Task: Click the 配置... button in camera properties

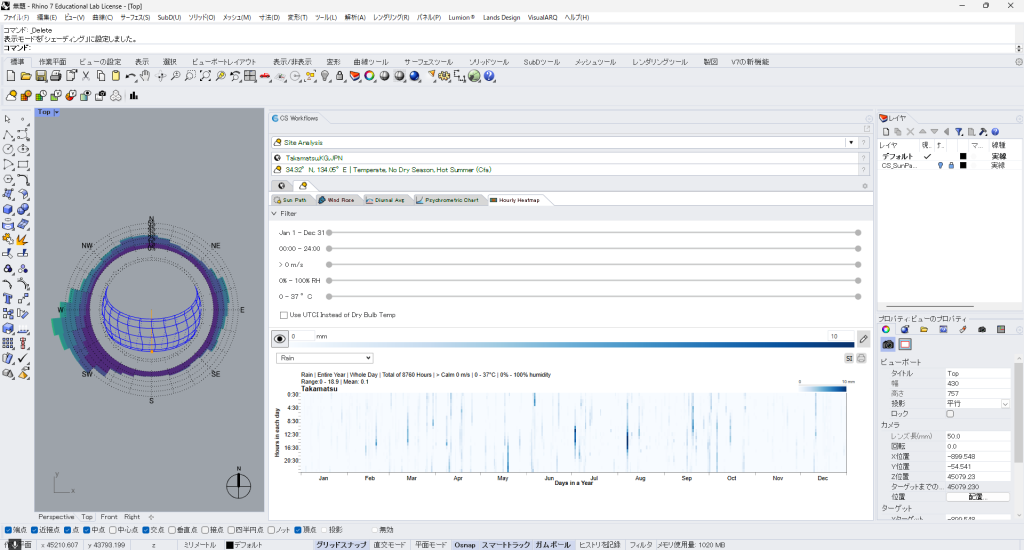Action: (x=977, y=496)
